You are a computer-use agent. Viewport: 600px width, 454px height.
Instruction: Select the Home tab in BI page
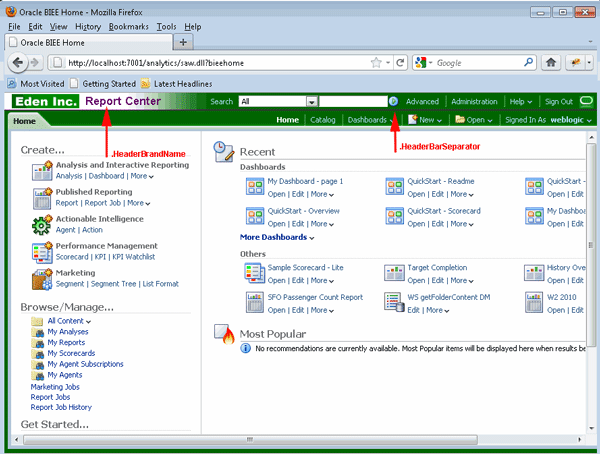(24, 121)
